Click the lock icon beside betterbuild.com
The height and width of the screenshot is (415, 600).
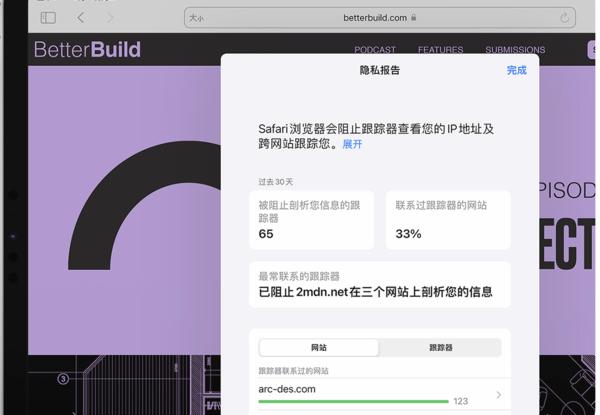(x=414, y=18)
